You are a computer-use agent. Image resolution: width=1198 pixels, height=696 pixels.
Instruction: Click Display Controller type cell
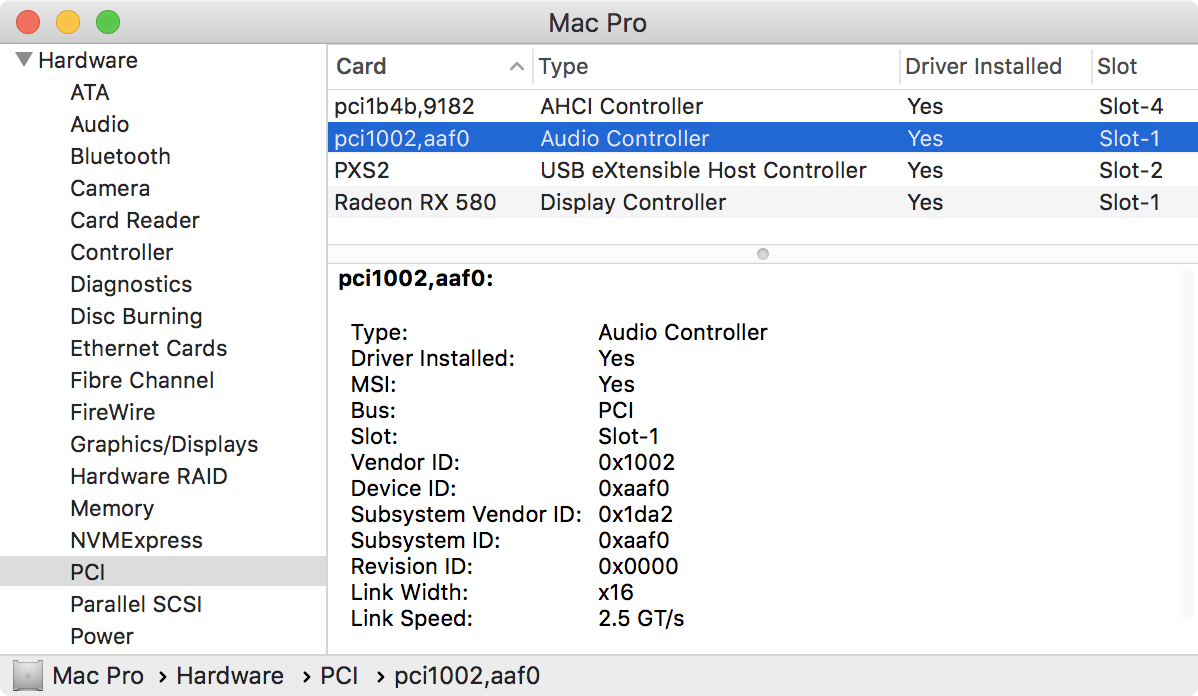tap(633, 202)
